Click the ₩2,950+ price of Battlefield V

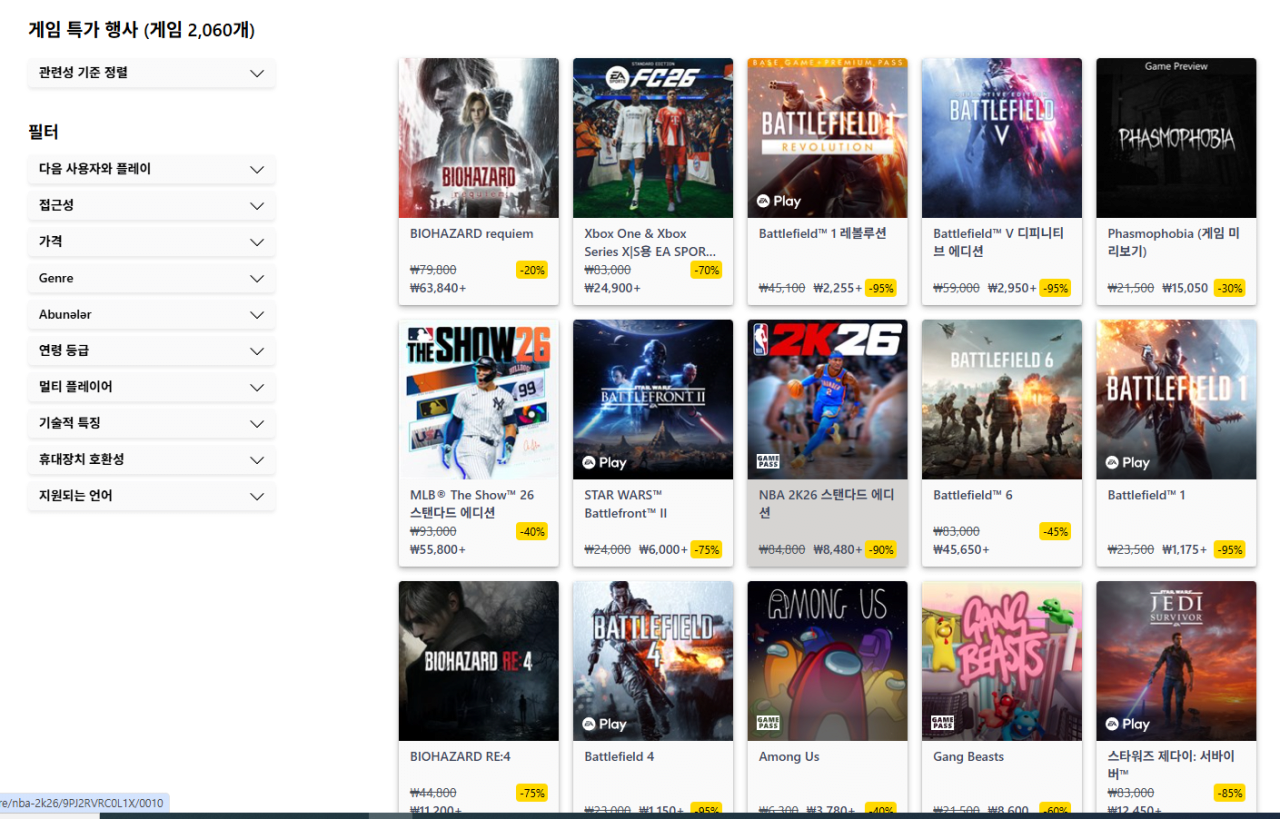[x=1012, y=288]
